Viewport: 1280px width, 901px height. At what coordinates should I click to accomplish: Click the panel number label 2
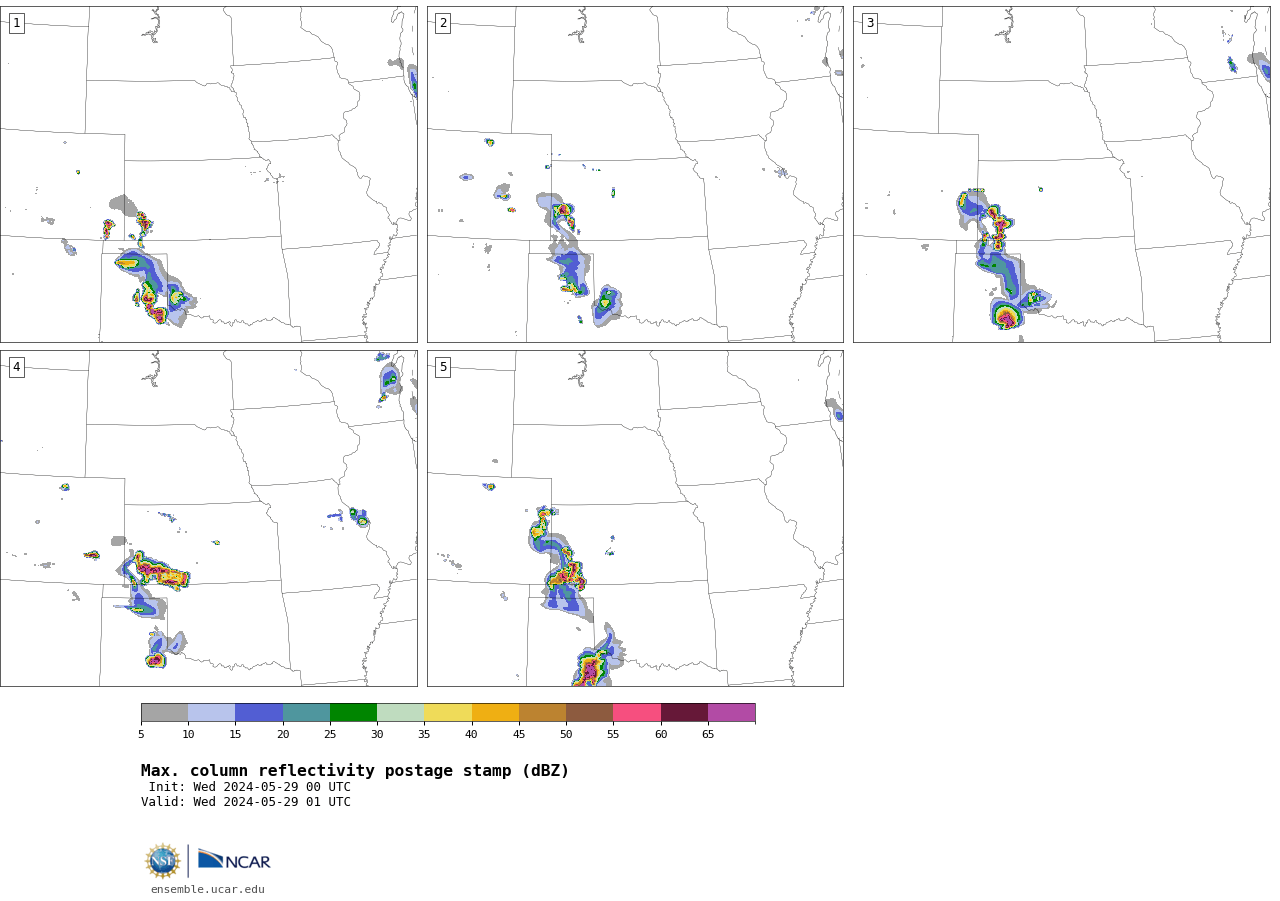[x=443, y=23]
